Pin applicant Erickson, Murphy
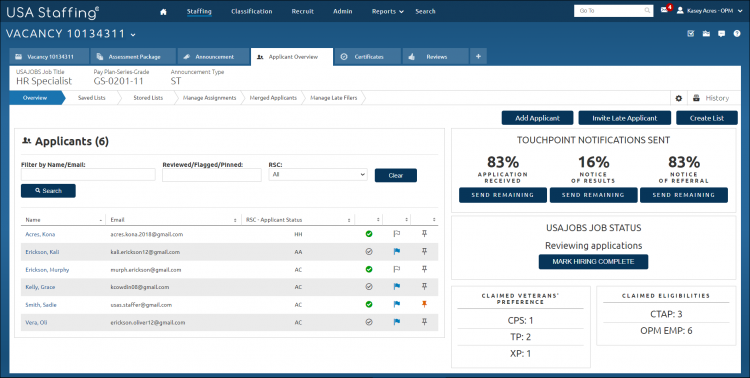This screenshot has width=750, height=378. tap(424, 269)
